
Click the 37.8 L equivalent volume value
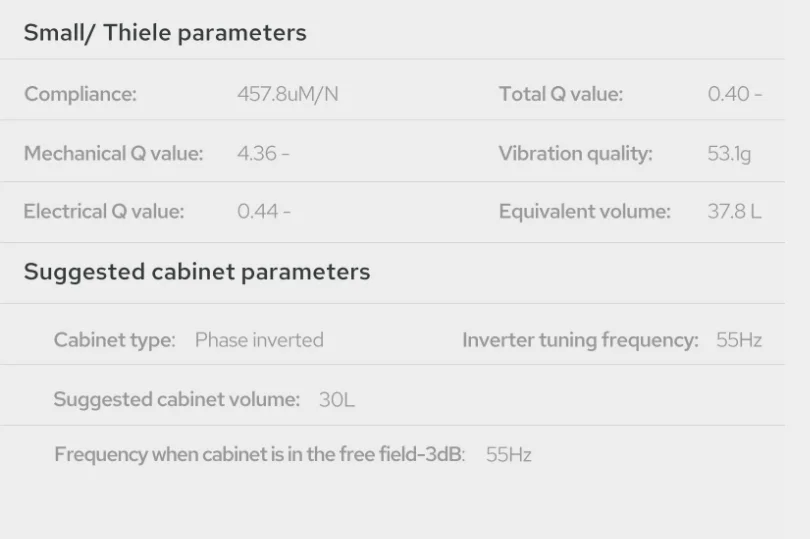click(x=734, y=211)
